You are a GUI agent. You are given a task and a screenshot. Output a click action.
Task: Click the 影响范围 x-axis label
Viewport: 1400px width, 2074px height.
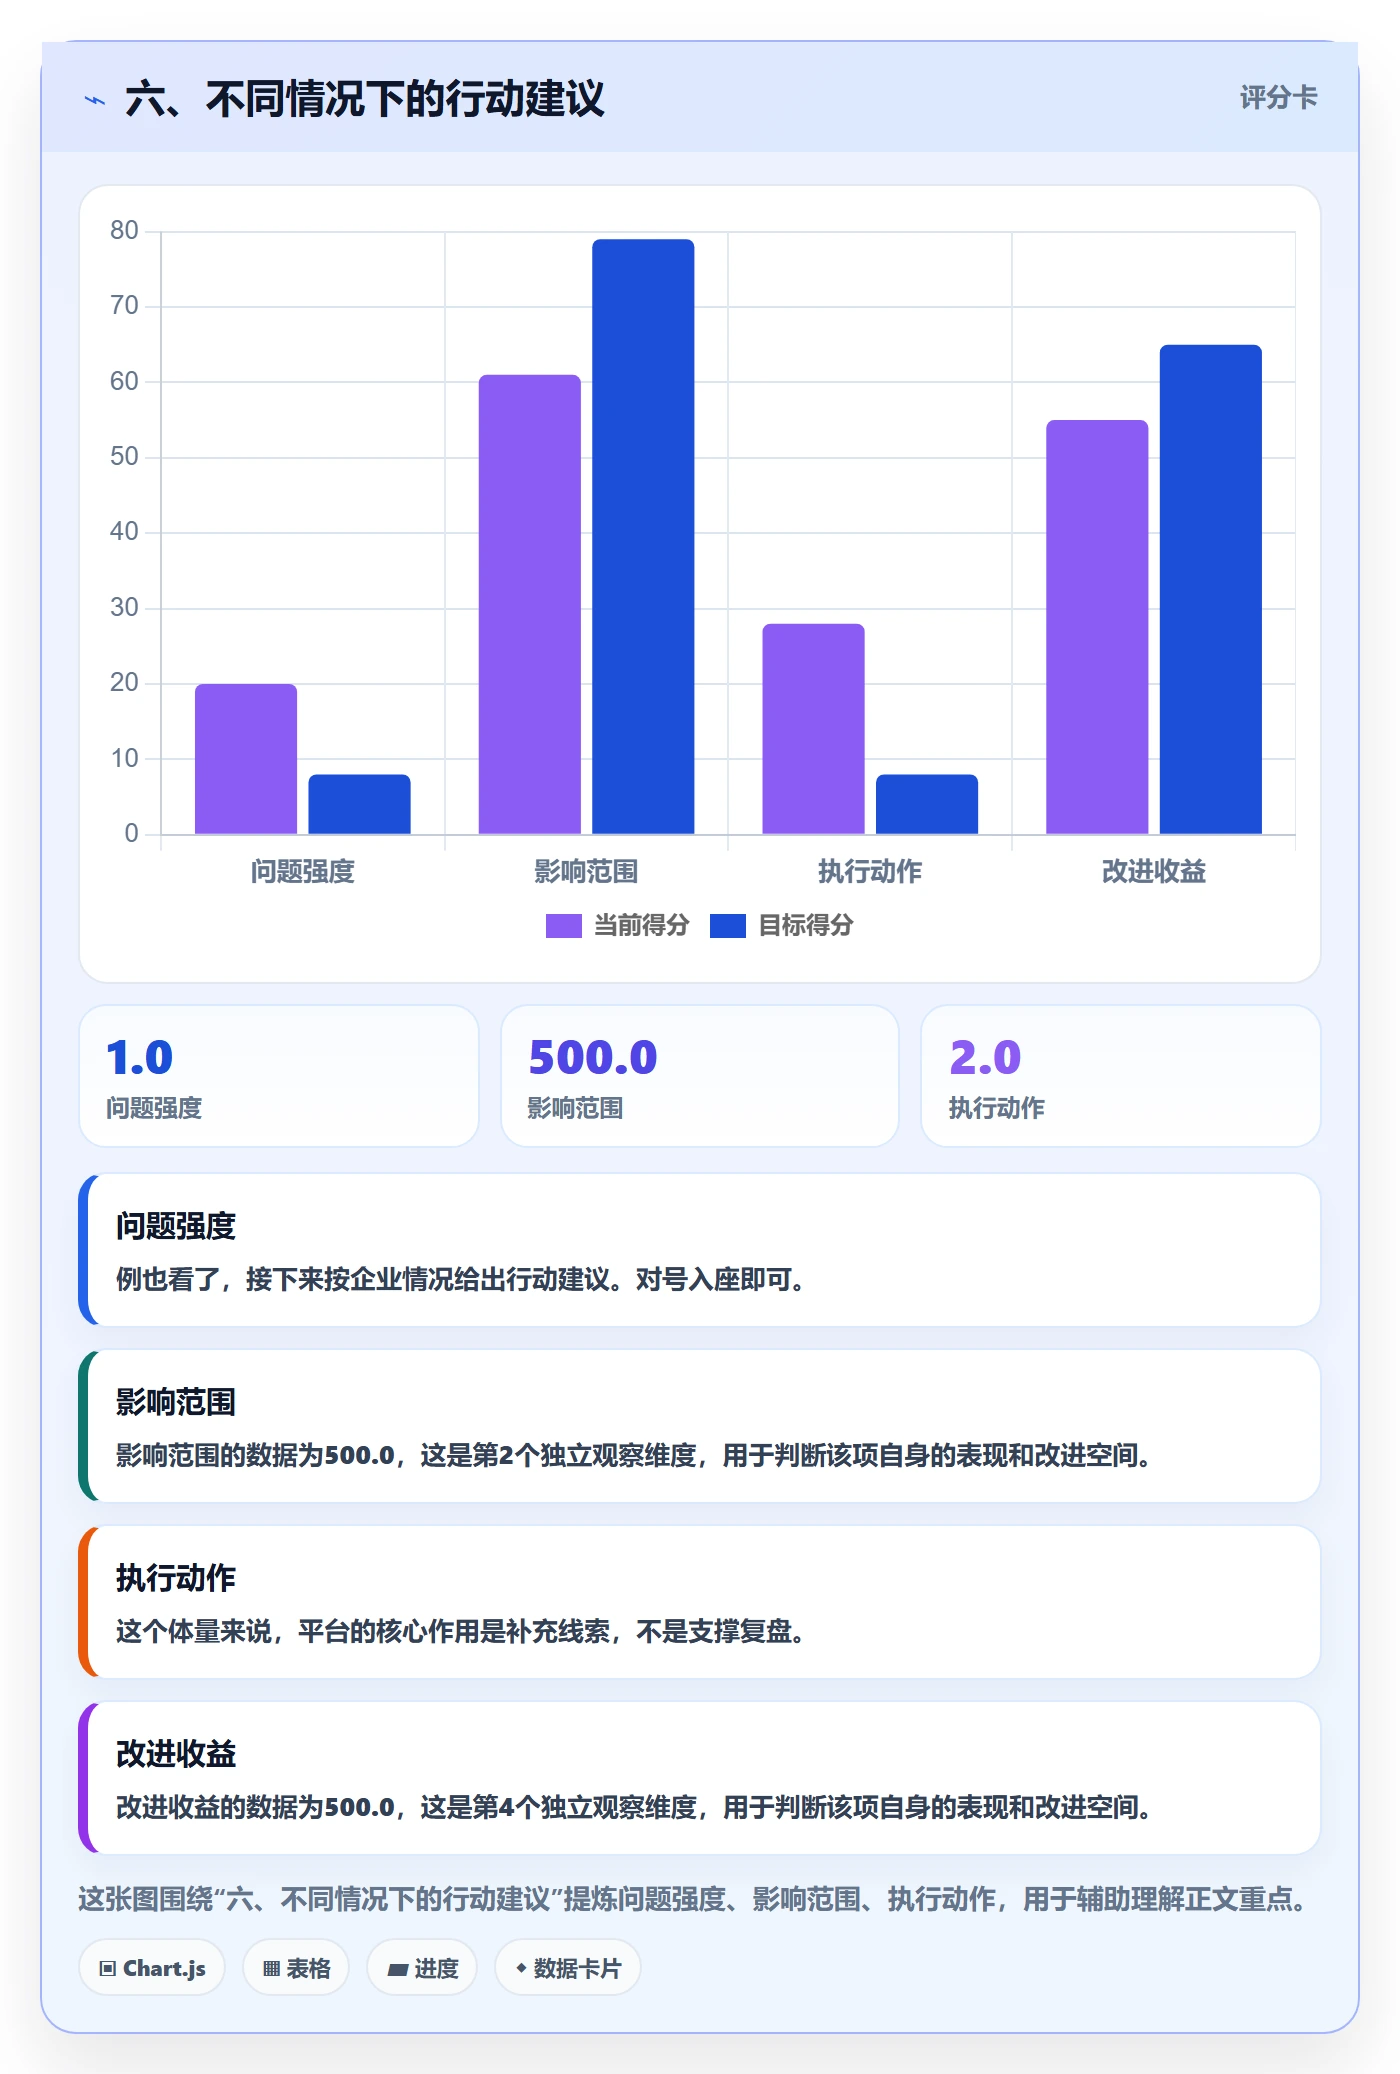click(586, 871)
